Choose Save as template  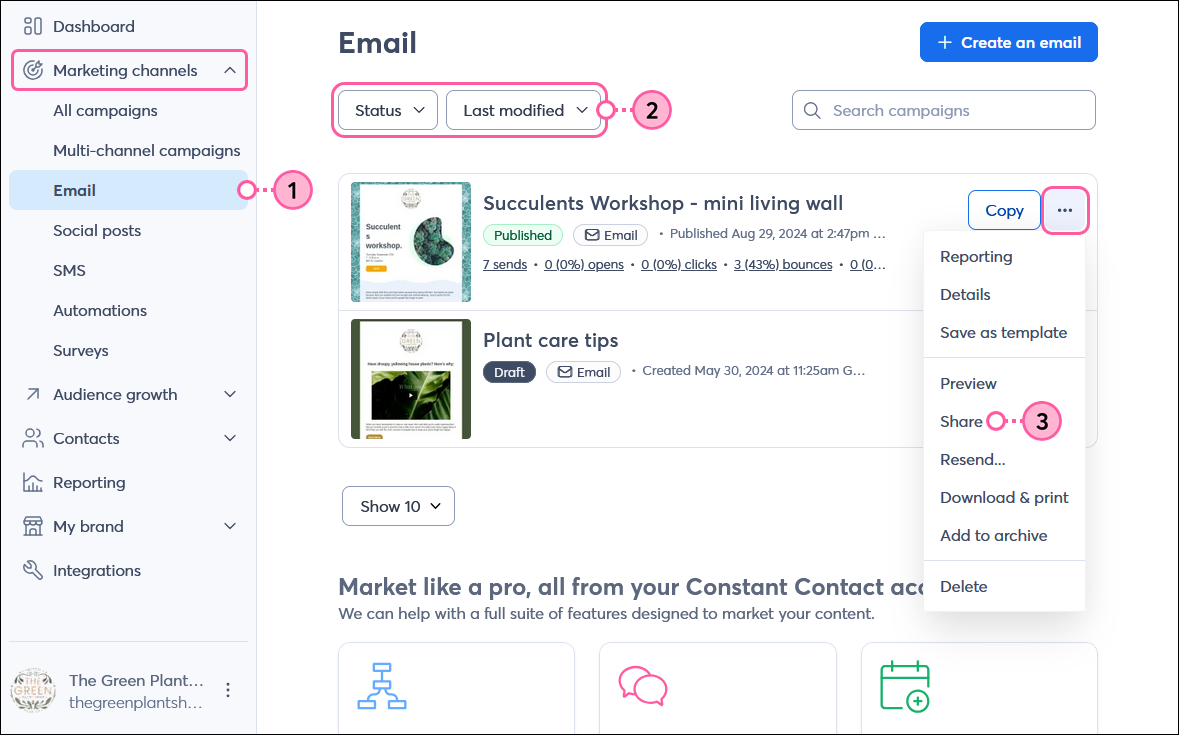[x=1003, y=332]
